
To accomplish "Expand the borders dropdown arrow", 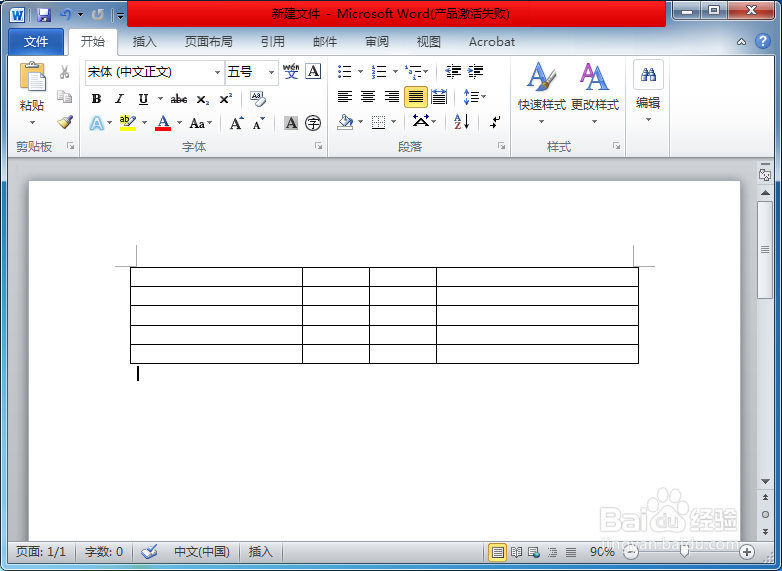I will pos(393,122).
